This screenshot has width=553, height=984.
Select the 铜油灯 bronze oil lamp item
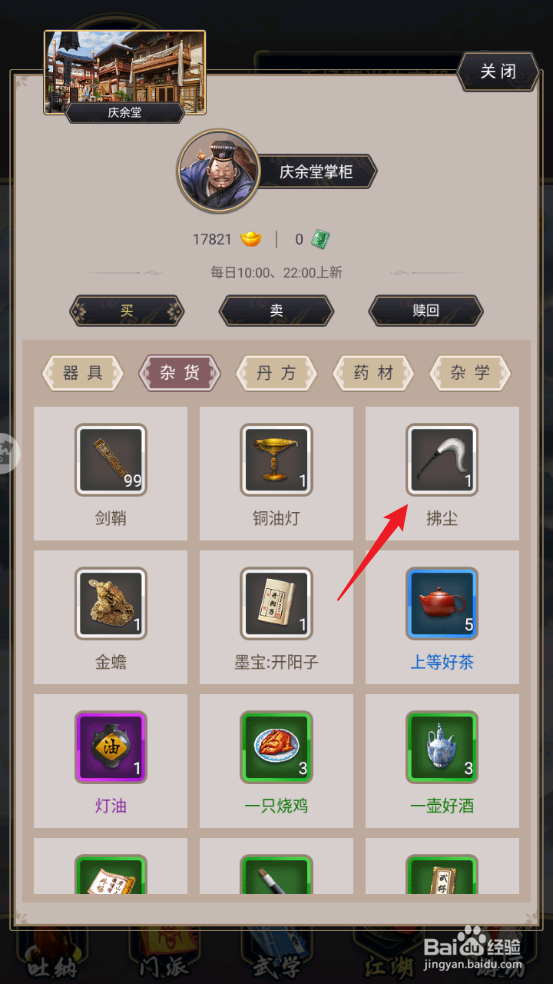[276, 473]
